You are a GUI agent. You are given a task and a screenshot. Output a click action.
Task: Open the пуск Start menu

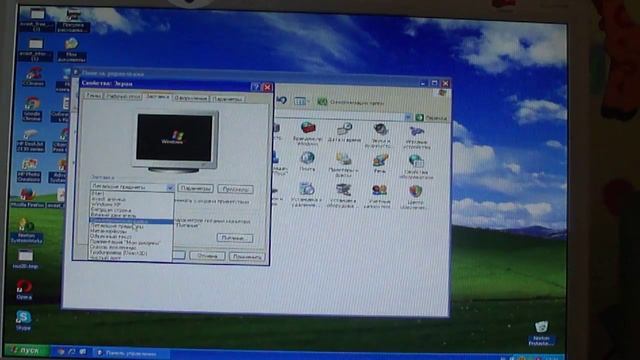(27, 350)
